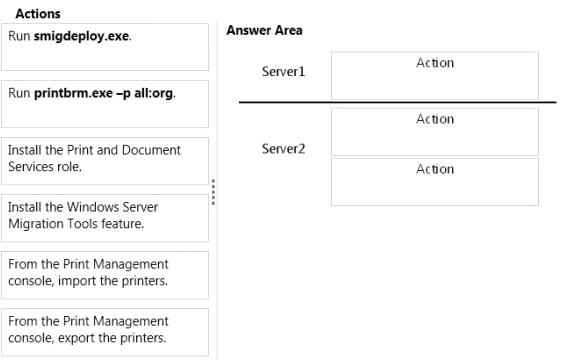
Task: Click the Server1 label
Action: pyautogui.click(x=283, y=71)
